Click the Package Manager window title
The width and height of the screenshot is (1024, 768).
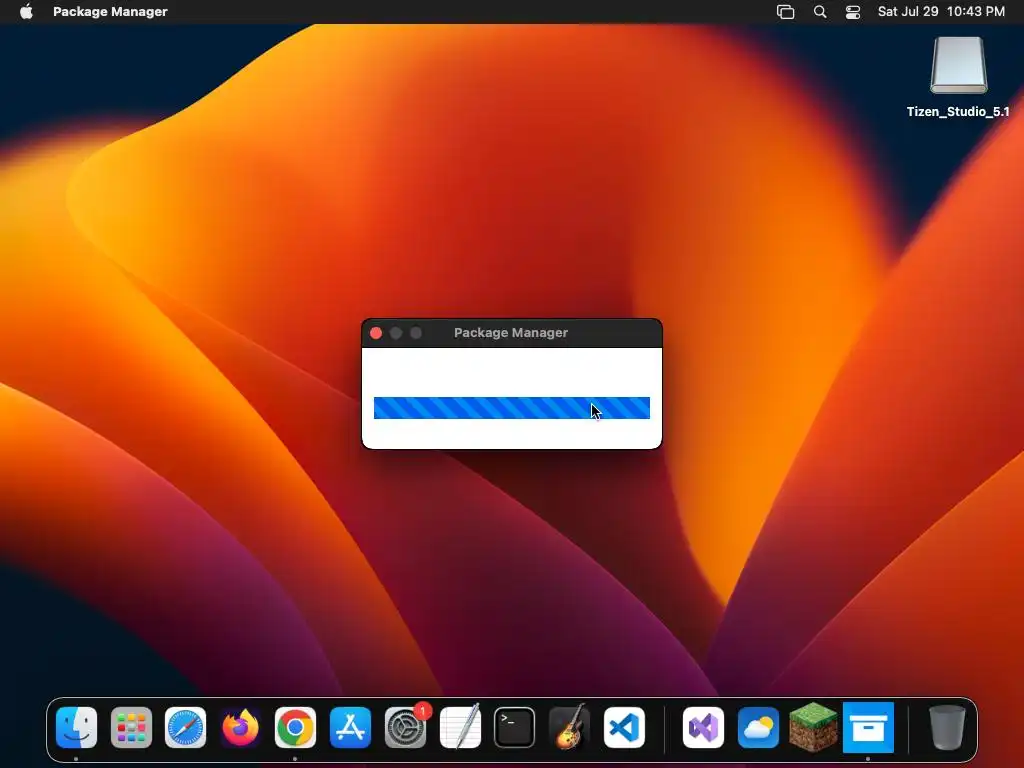point(511,333)
